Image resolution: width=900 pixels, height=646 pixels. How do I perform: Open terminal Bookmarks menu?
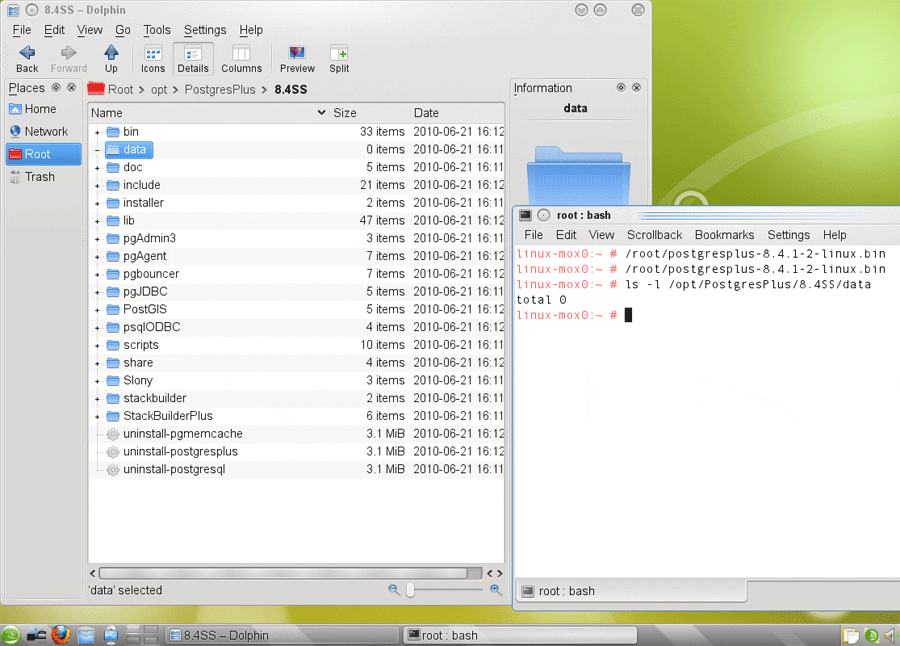[724, 235]
